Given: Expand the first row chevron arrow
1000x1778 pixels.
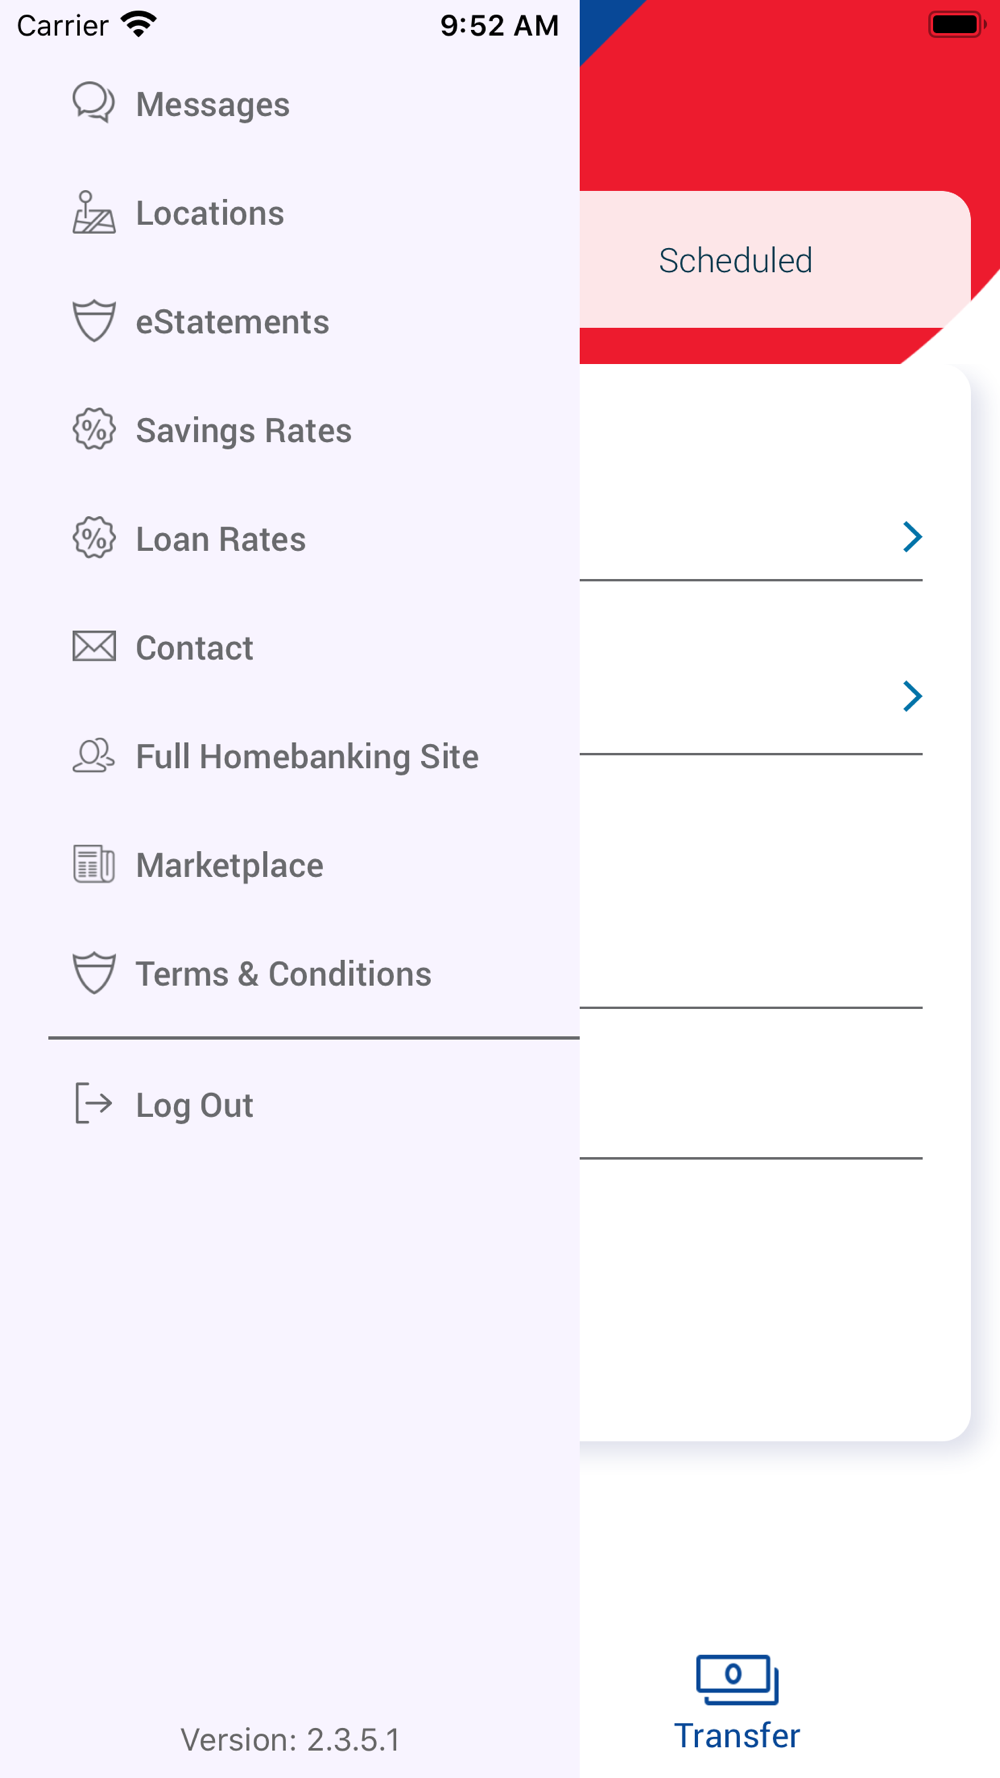Looking at the screenshot, I should click(x=912, y=537).
